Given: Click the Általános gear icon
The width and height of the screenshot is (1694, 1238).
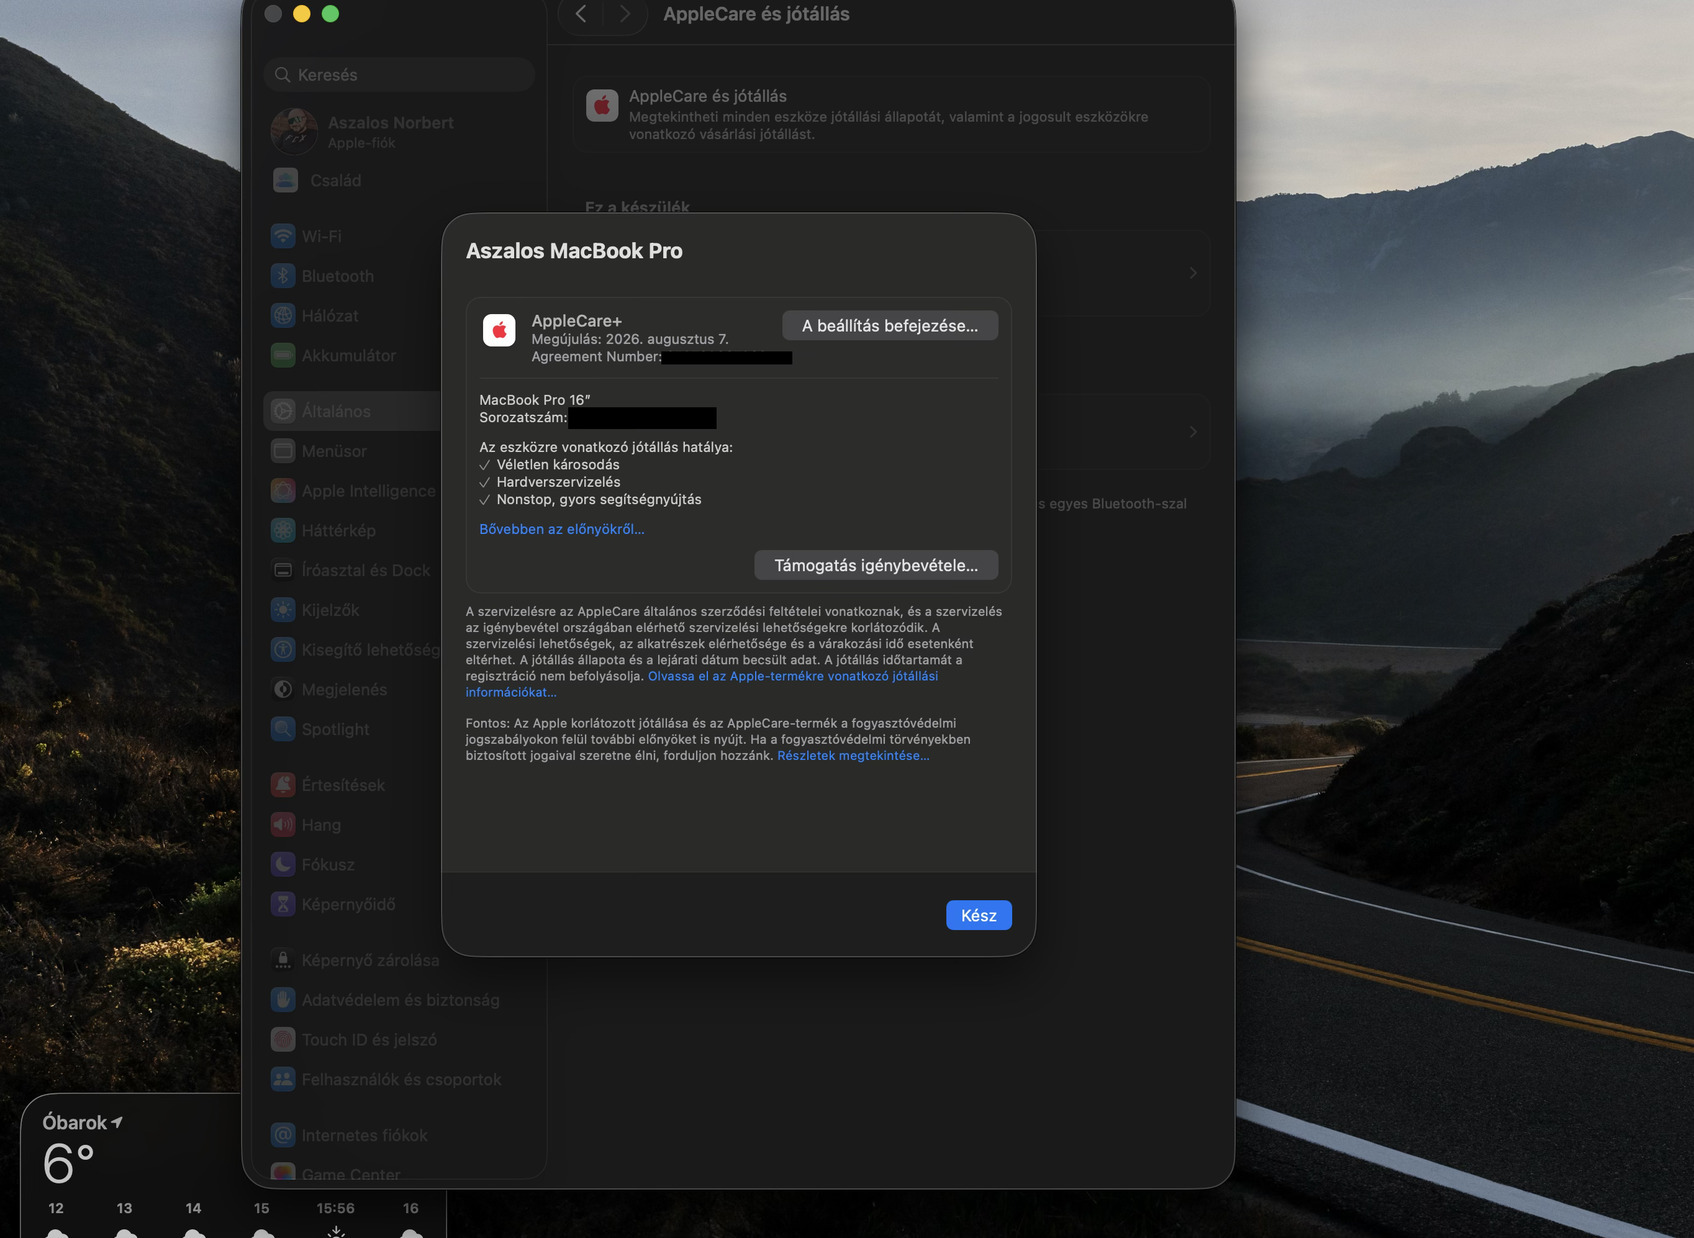Looking at the screenshot, I should coord(284,411).
